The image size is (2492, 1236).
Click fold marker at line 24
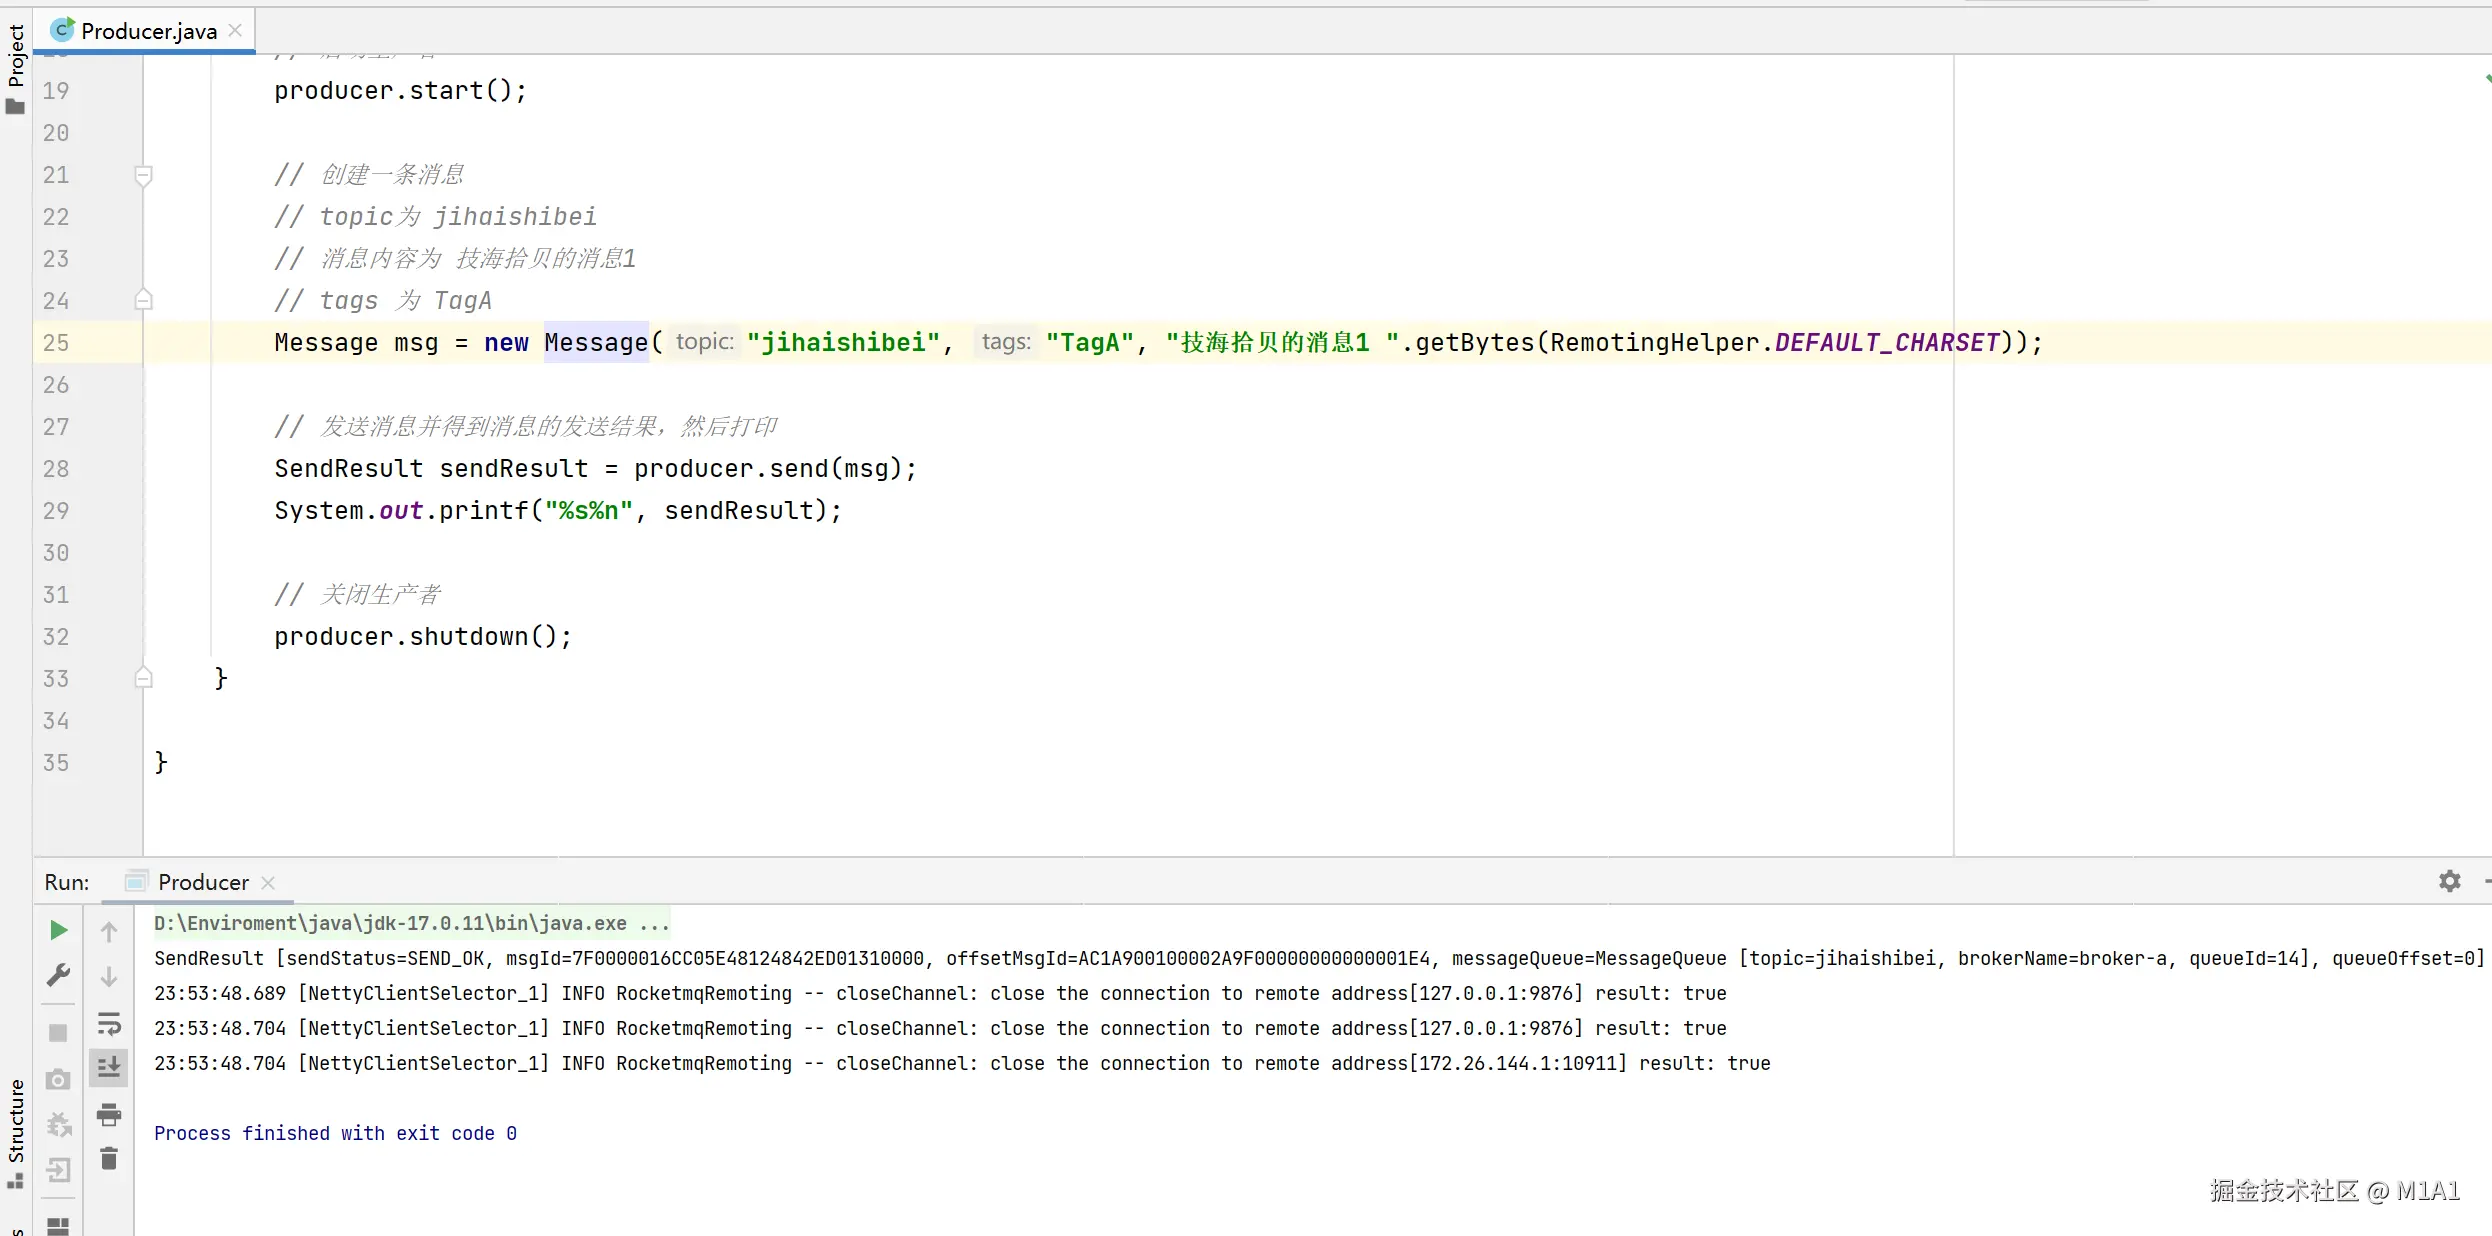(x=143, y=300)
